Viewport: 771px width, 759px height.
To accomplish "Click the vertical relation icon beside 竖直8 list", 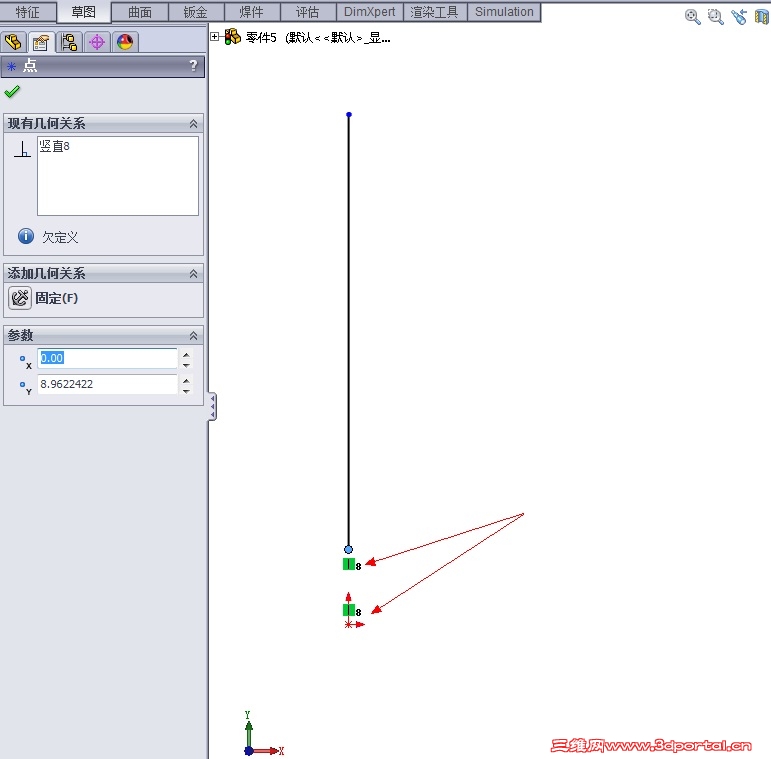I will click(x=22, y=149).
